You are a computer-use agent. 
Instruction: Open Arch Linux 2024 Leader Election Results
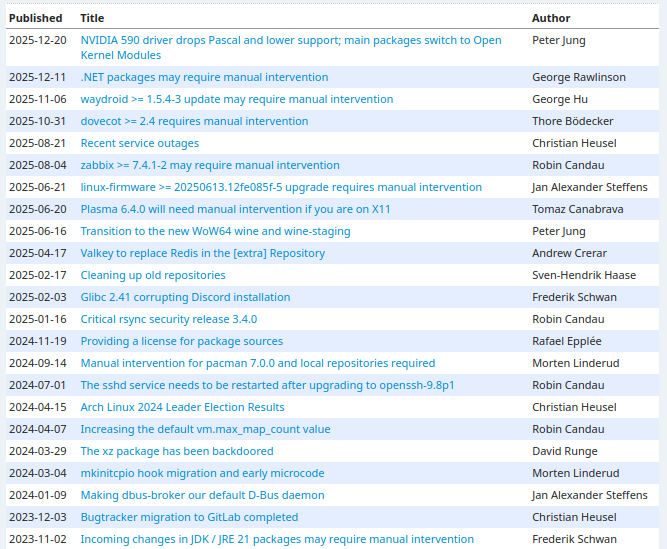pyautogui.click(x=182, y=407)
